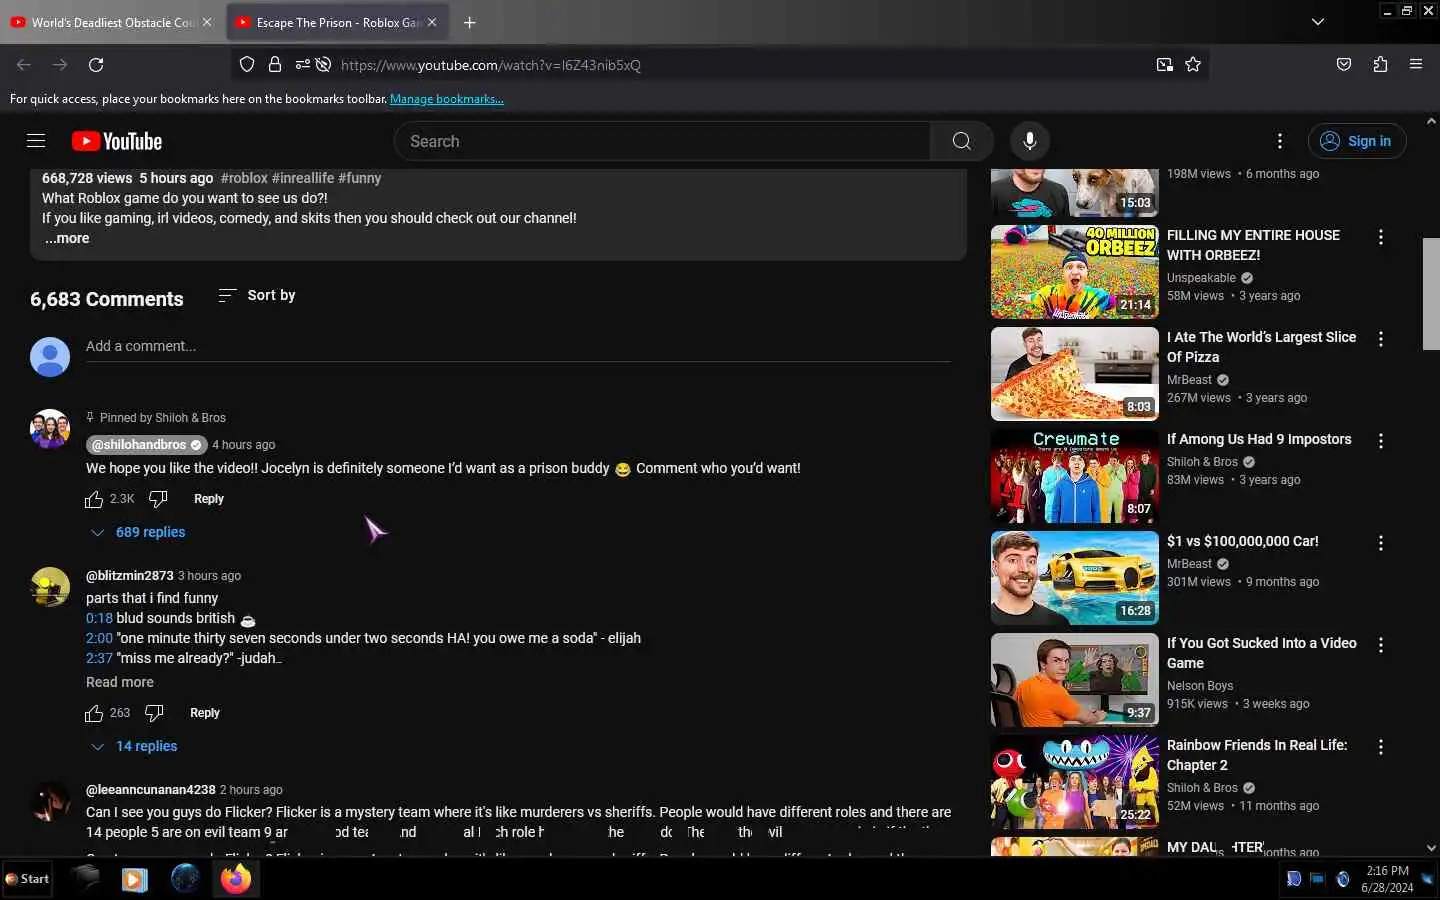The height and width of the screenshot is (900, 1440).
Task: Click the taskbar clock
Action: tap(1387, 879)
